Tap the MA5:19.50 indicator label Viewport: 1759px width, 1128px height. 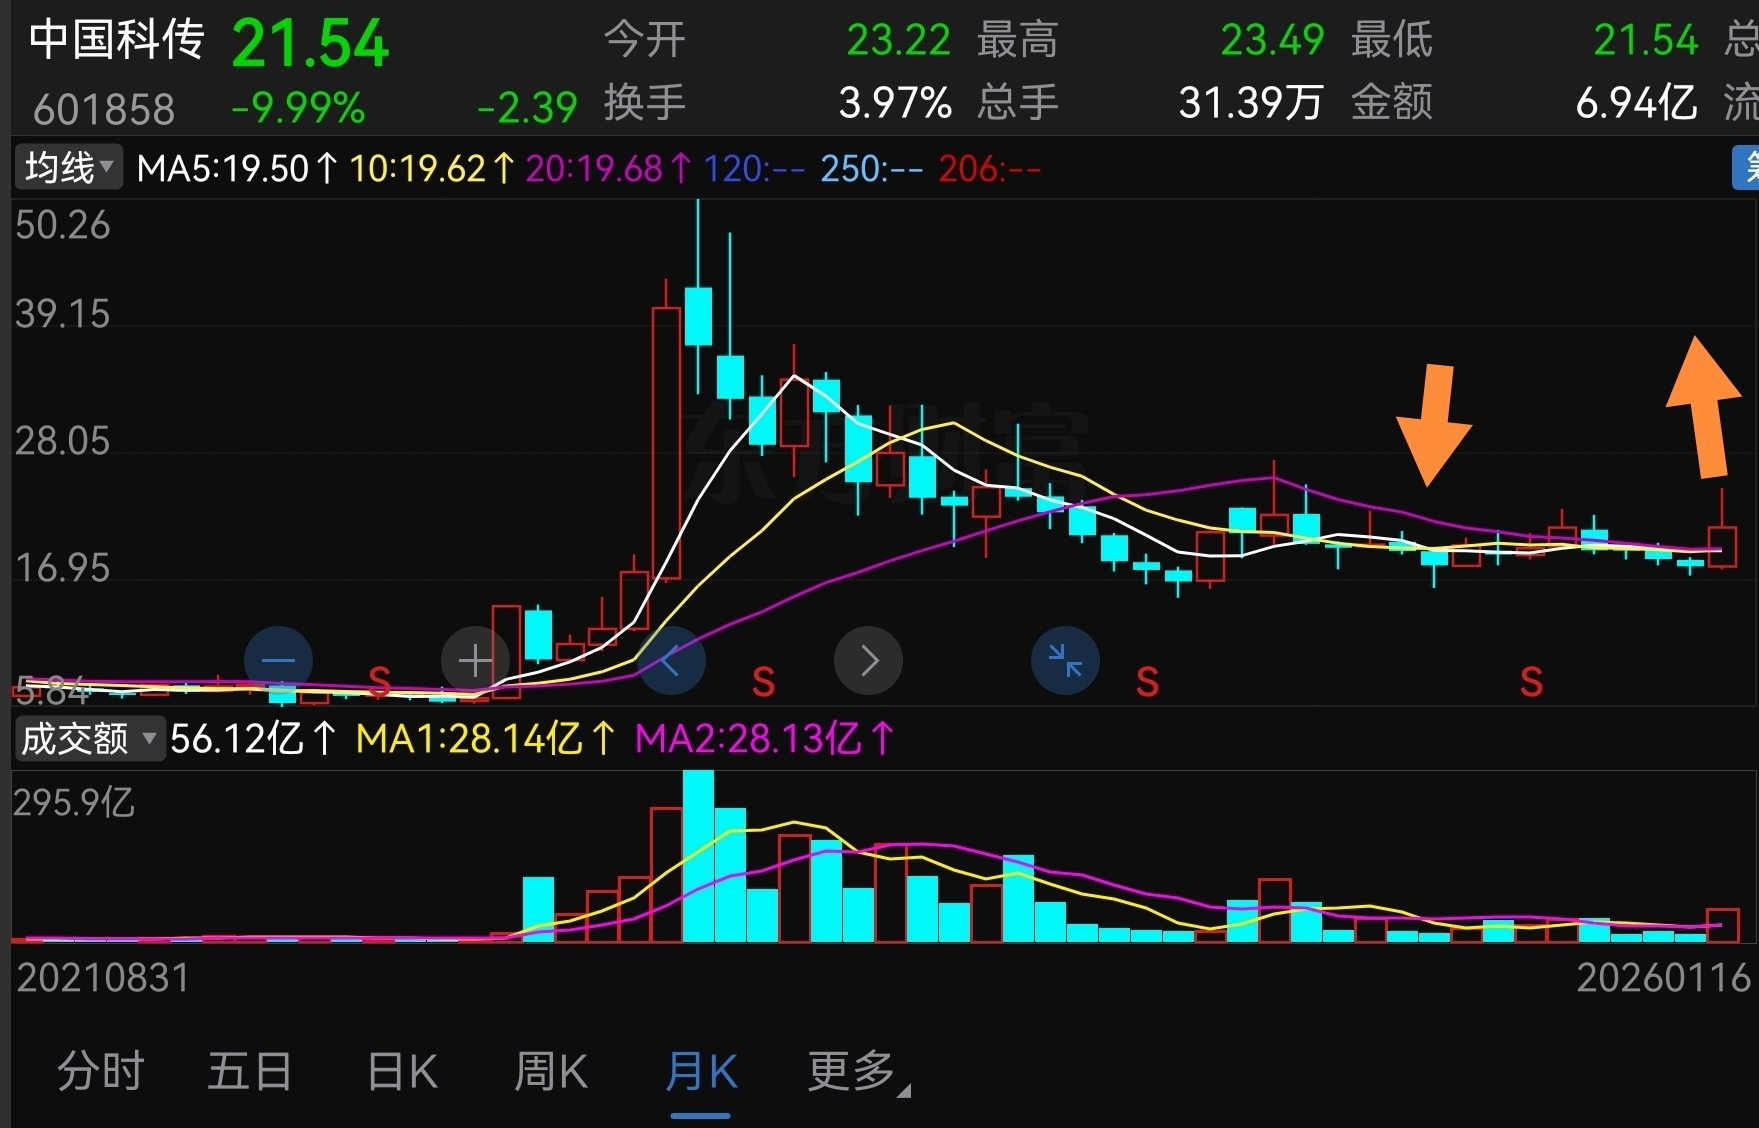click(x=238, y=169)
